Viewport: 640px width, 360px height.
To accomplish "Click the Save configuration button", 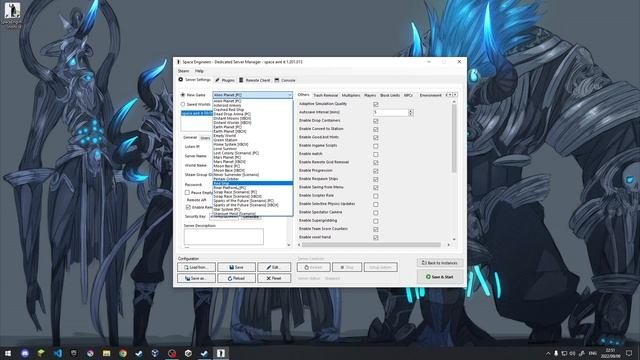I will pos(236,267).
